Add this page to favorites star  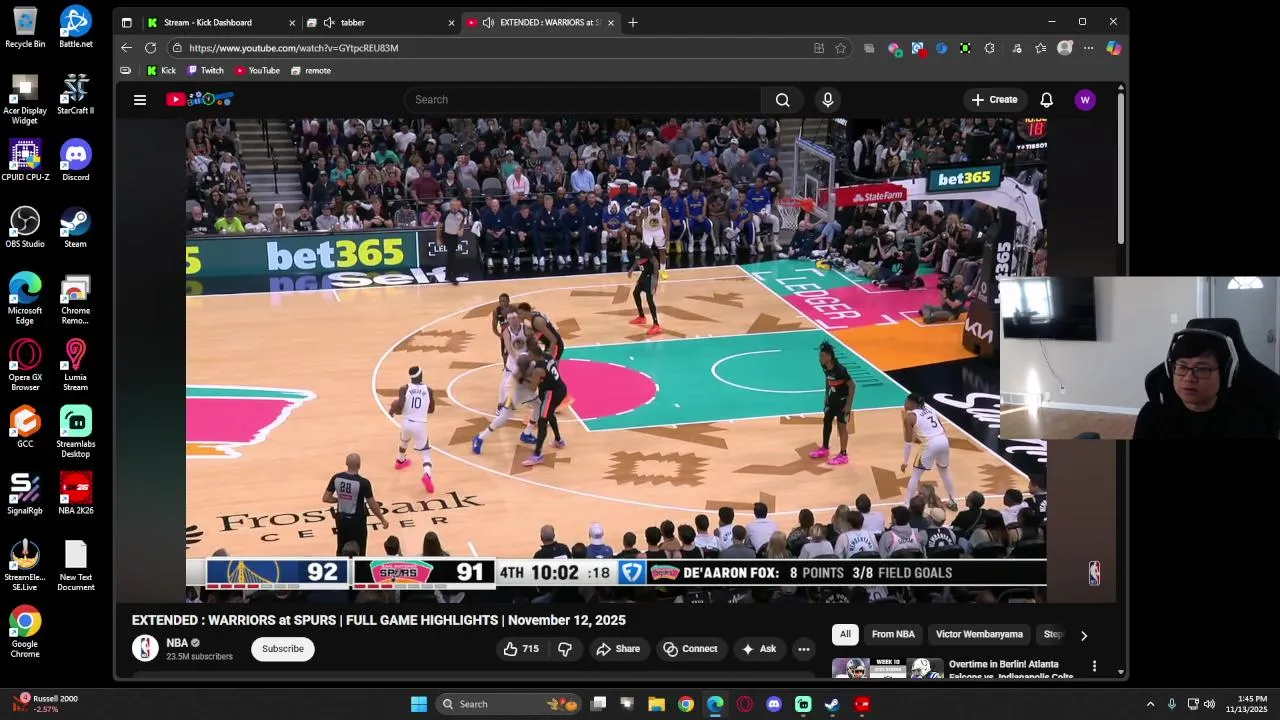point(841,48)
